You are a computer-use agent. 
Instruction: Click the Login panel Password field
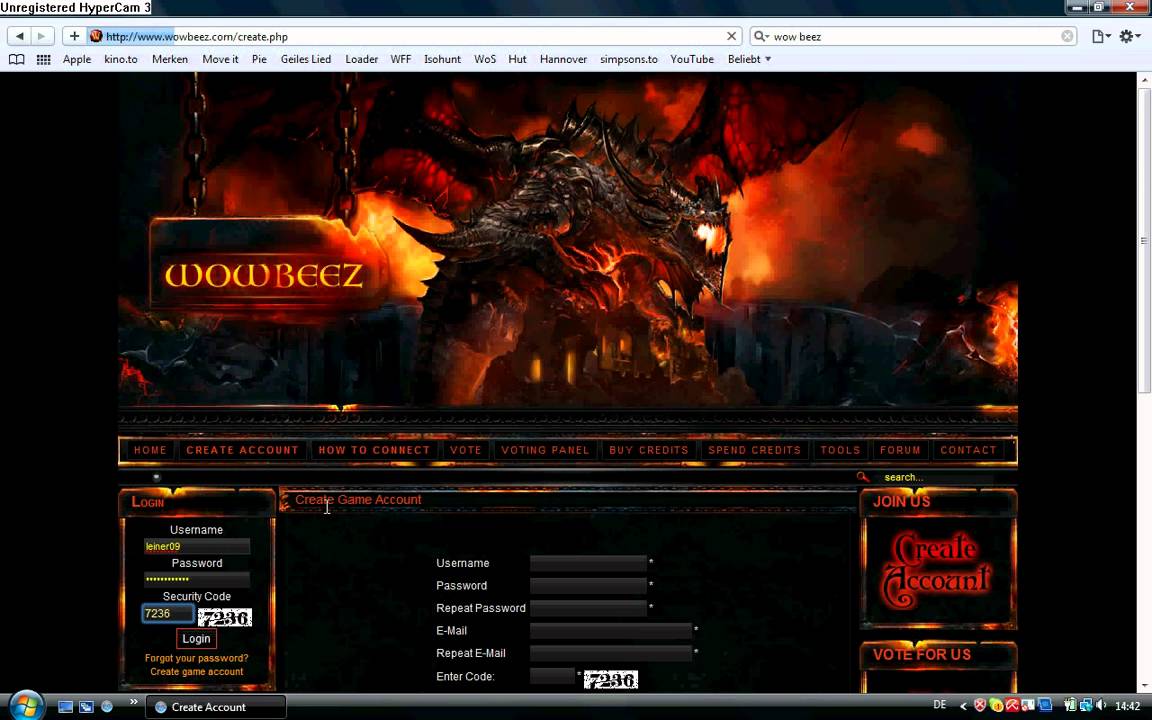pyautogui.click(x=196, y=579)
